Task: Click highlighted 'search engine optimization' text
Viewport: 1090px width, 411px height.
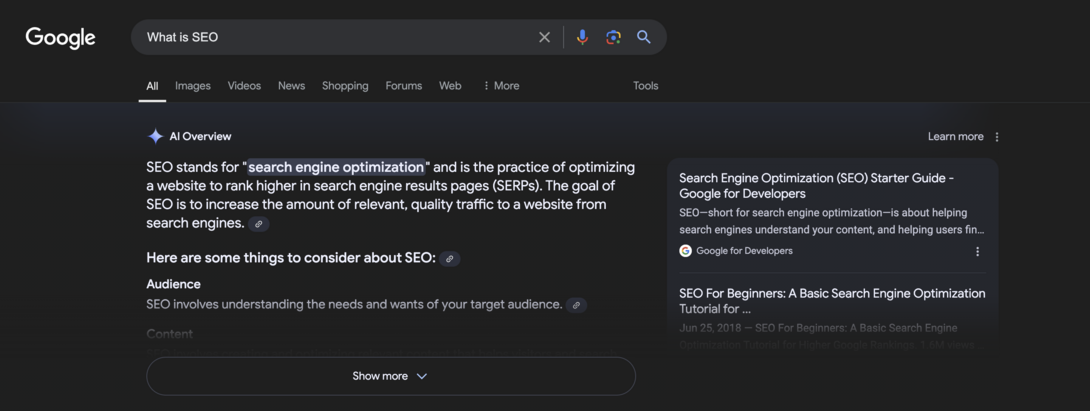Action: click(336, 168)
